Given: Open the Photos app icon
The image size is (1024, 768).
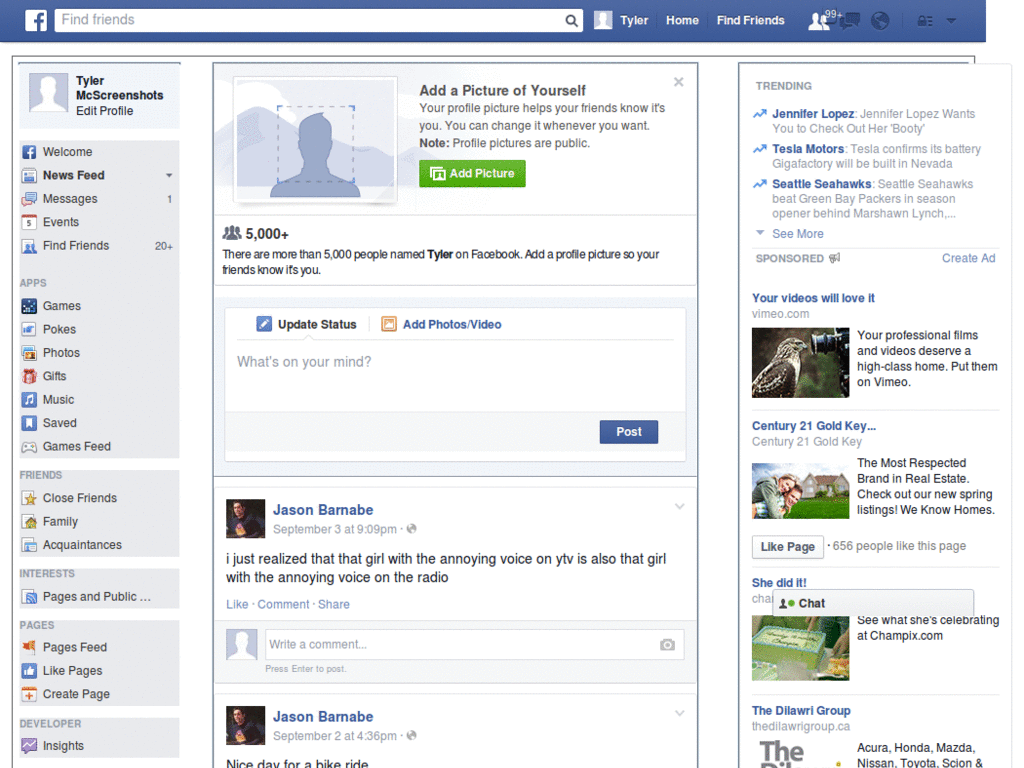Looking at the screenshot, I should click(29, 353).
